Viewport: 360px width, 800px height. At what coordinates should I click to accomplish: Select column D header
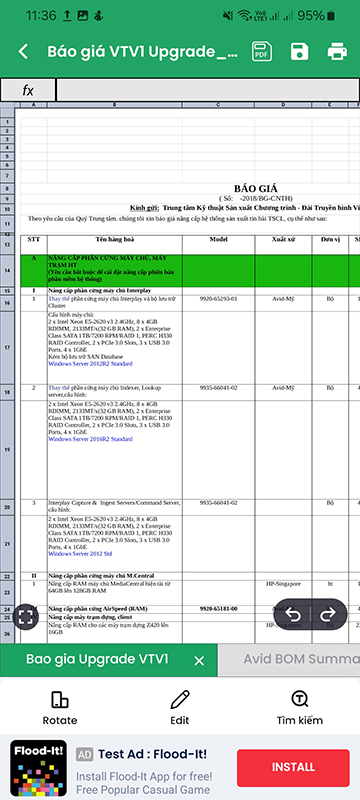pyautogui.click(x=284, y=105)
